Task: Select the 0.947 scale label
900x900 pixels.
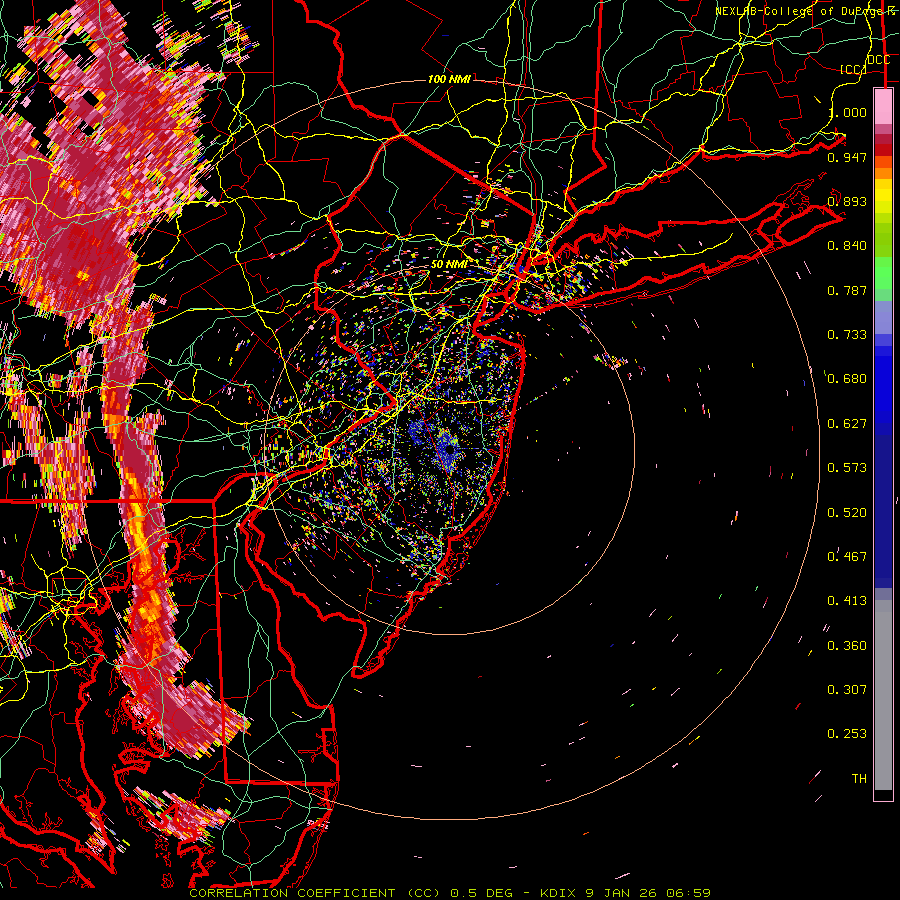Action: click(847, 157)
